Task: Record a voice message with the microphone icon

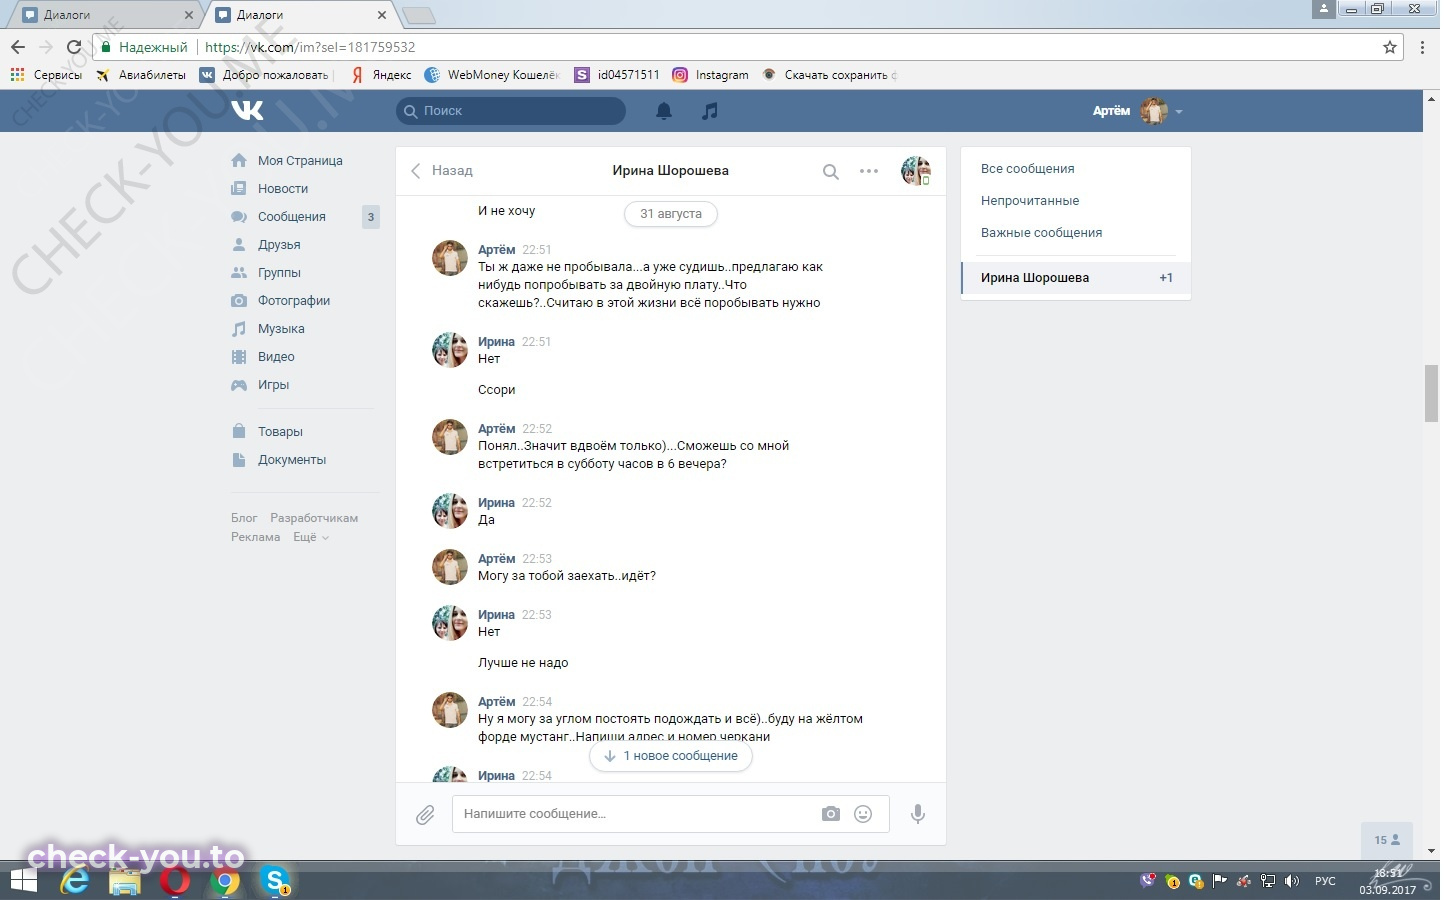Action: coord(917,814)
